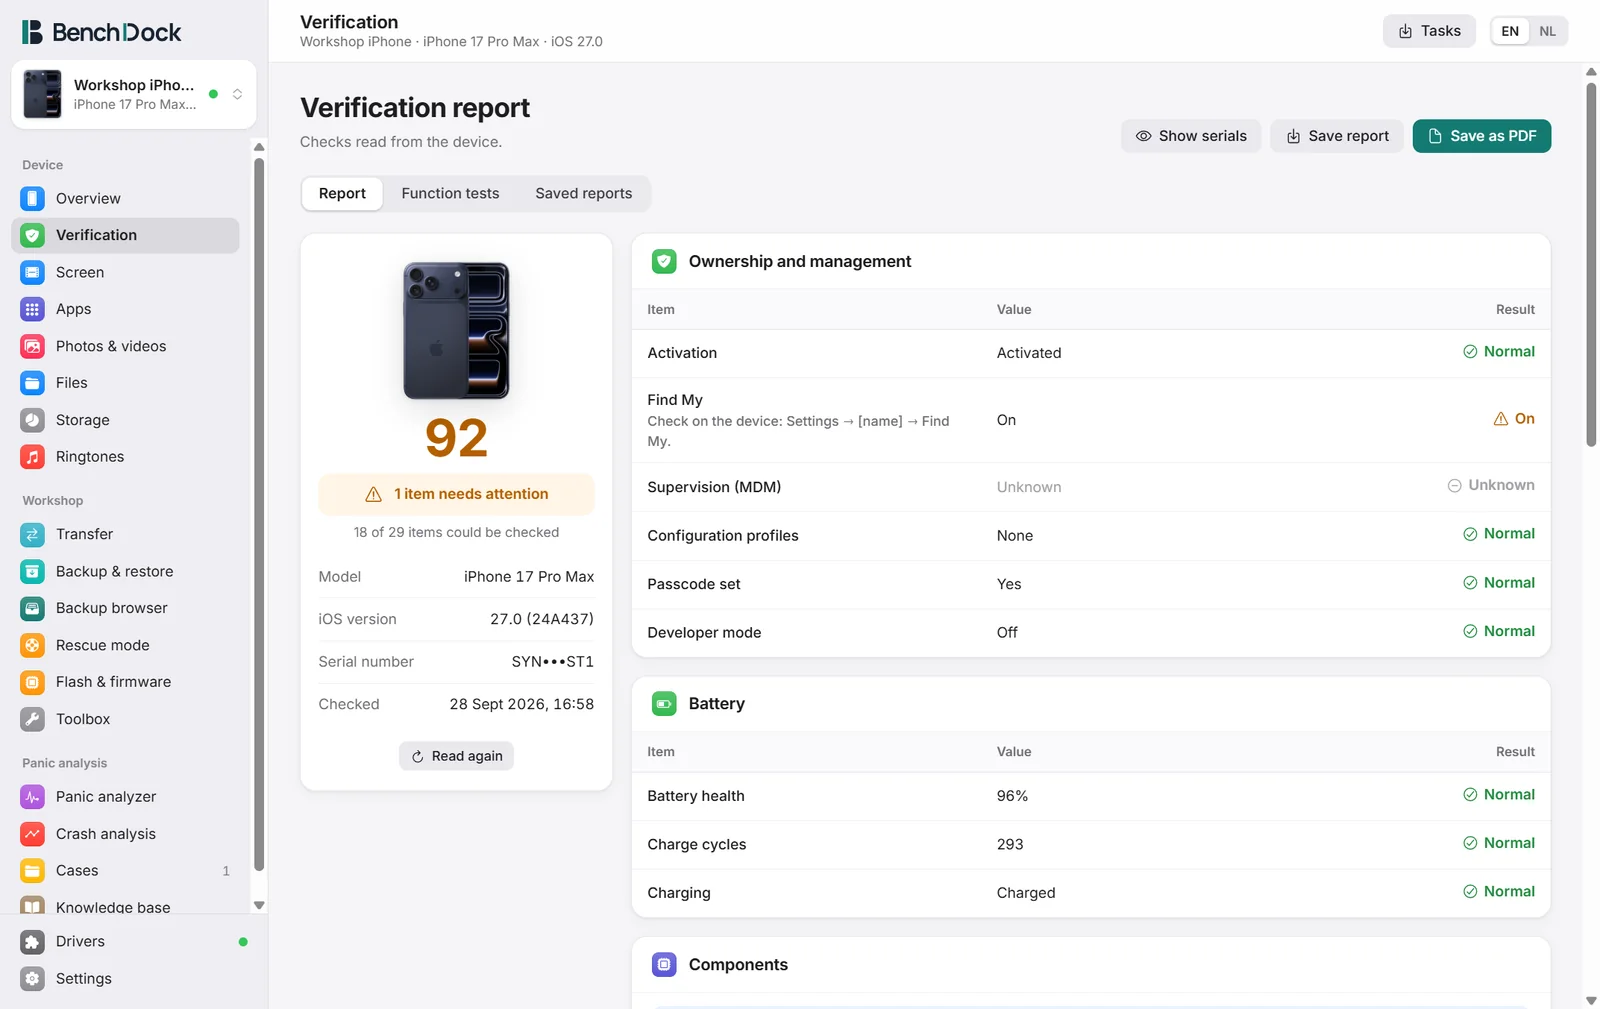The height and width of the screenshot is (1009, 1600).
Task: Click the Supervision (MDM) Unknown result
Action: pos(1491,486)
